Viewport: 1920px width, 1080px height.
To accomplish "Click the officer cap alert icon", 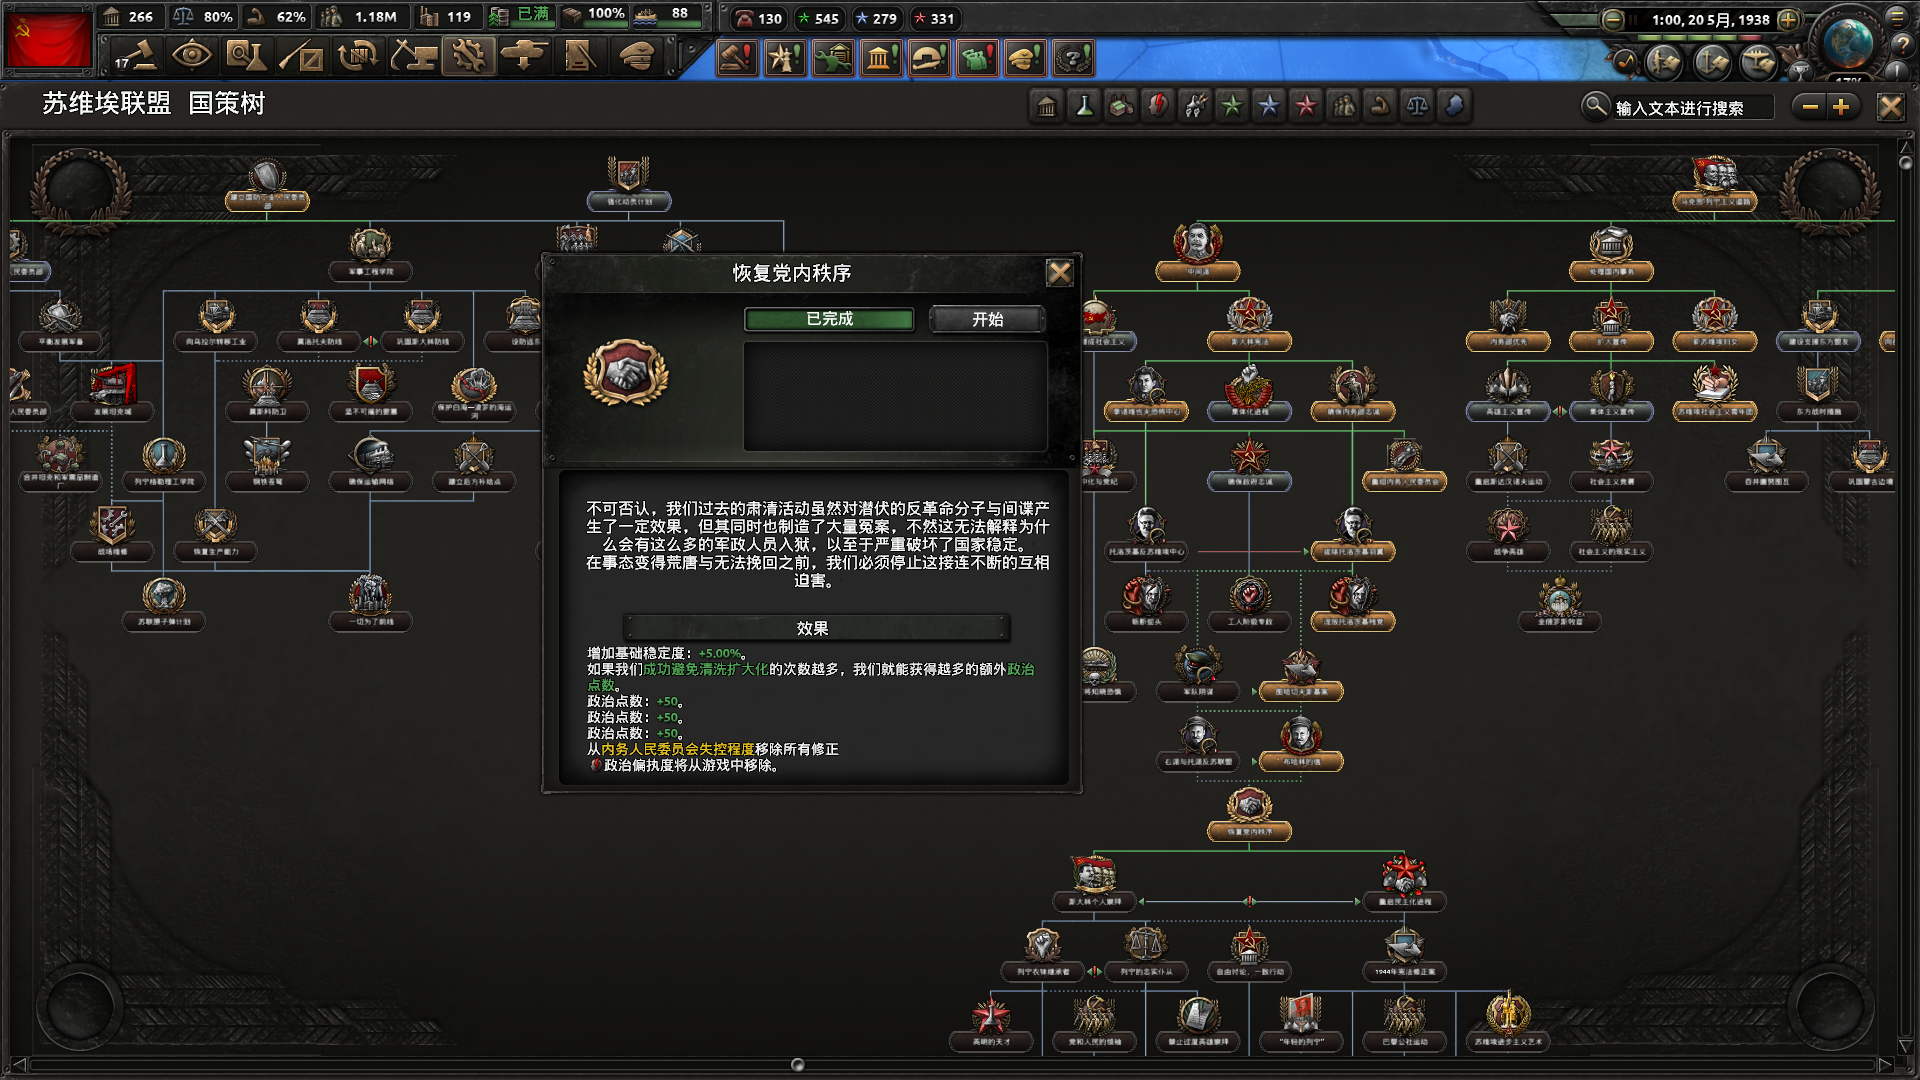I will pos(1025,58).
